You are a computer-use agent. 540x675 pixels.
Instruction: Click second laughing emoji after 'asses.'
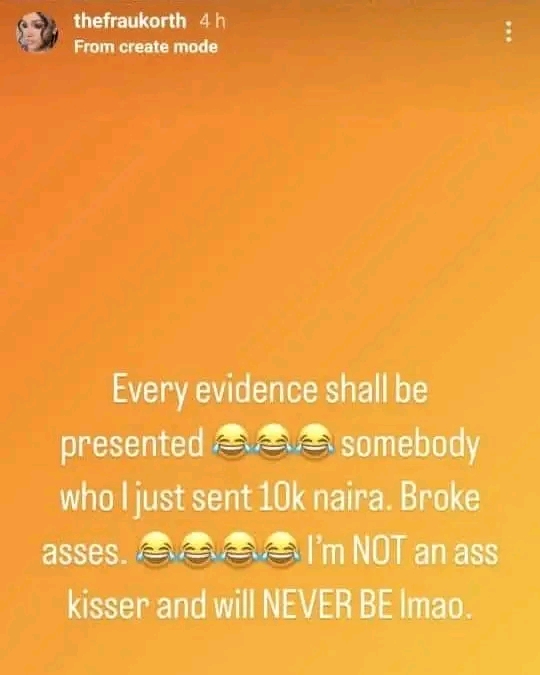click(197, 550)
